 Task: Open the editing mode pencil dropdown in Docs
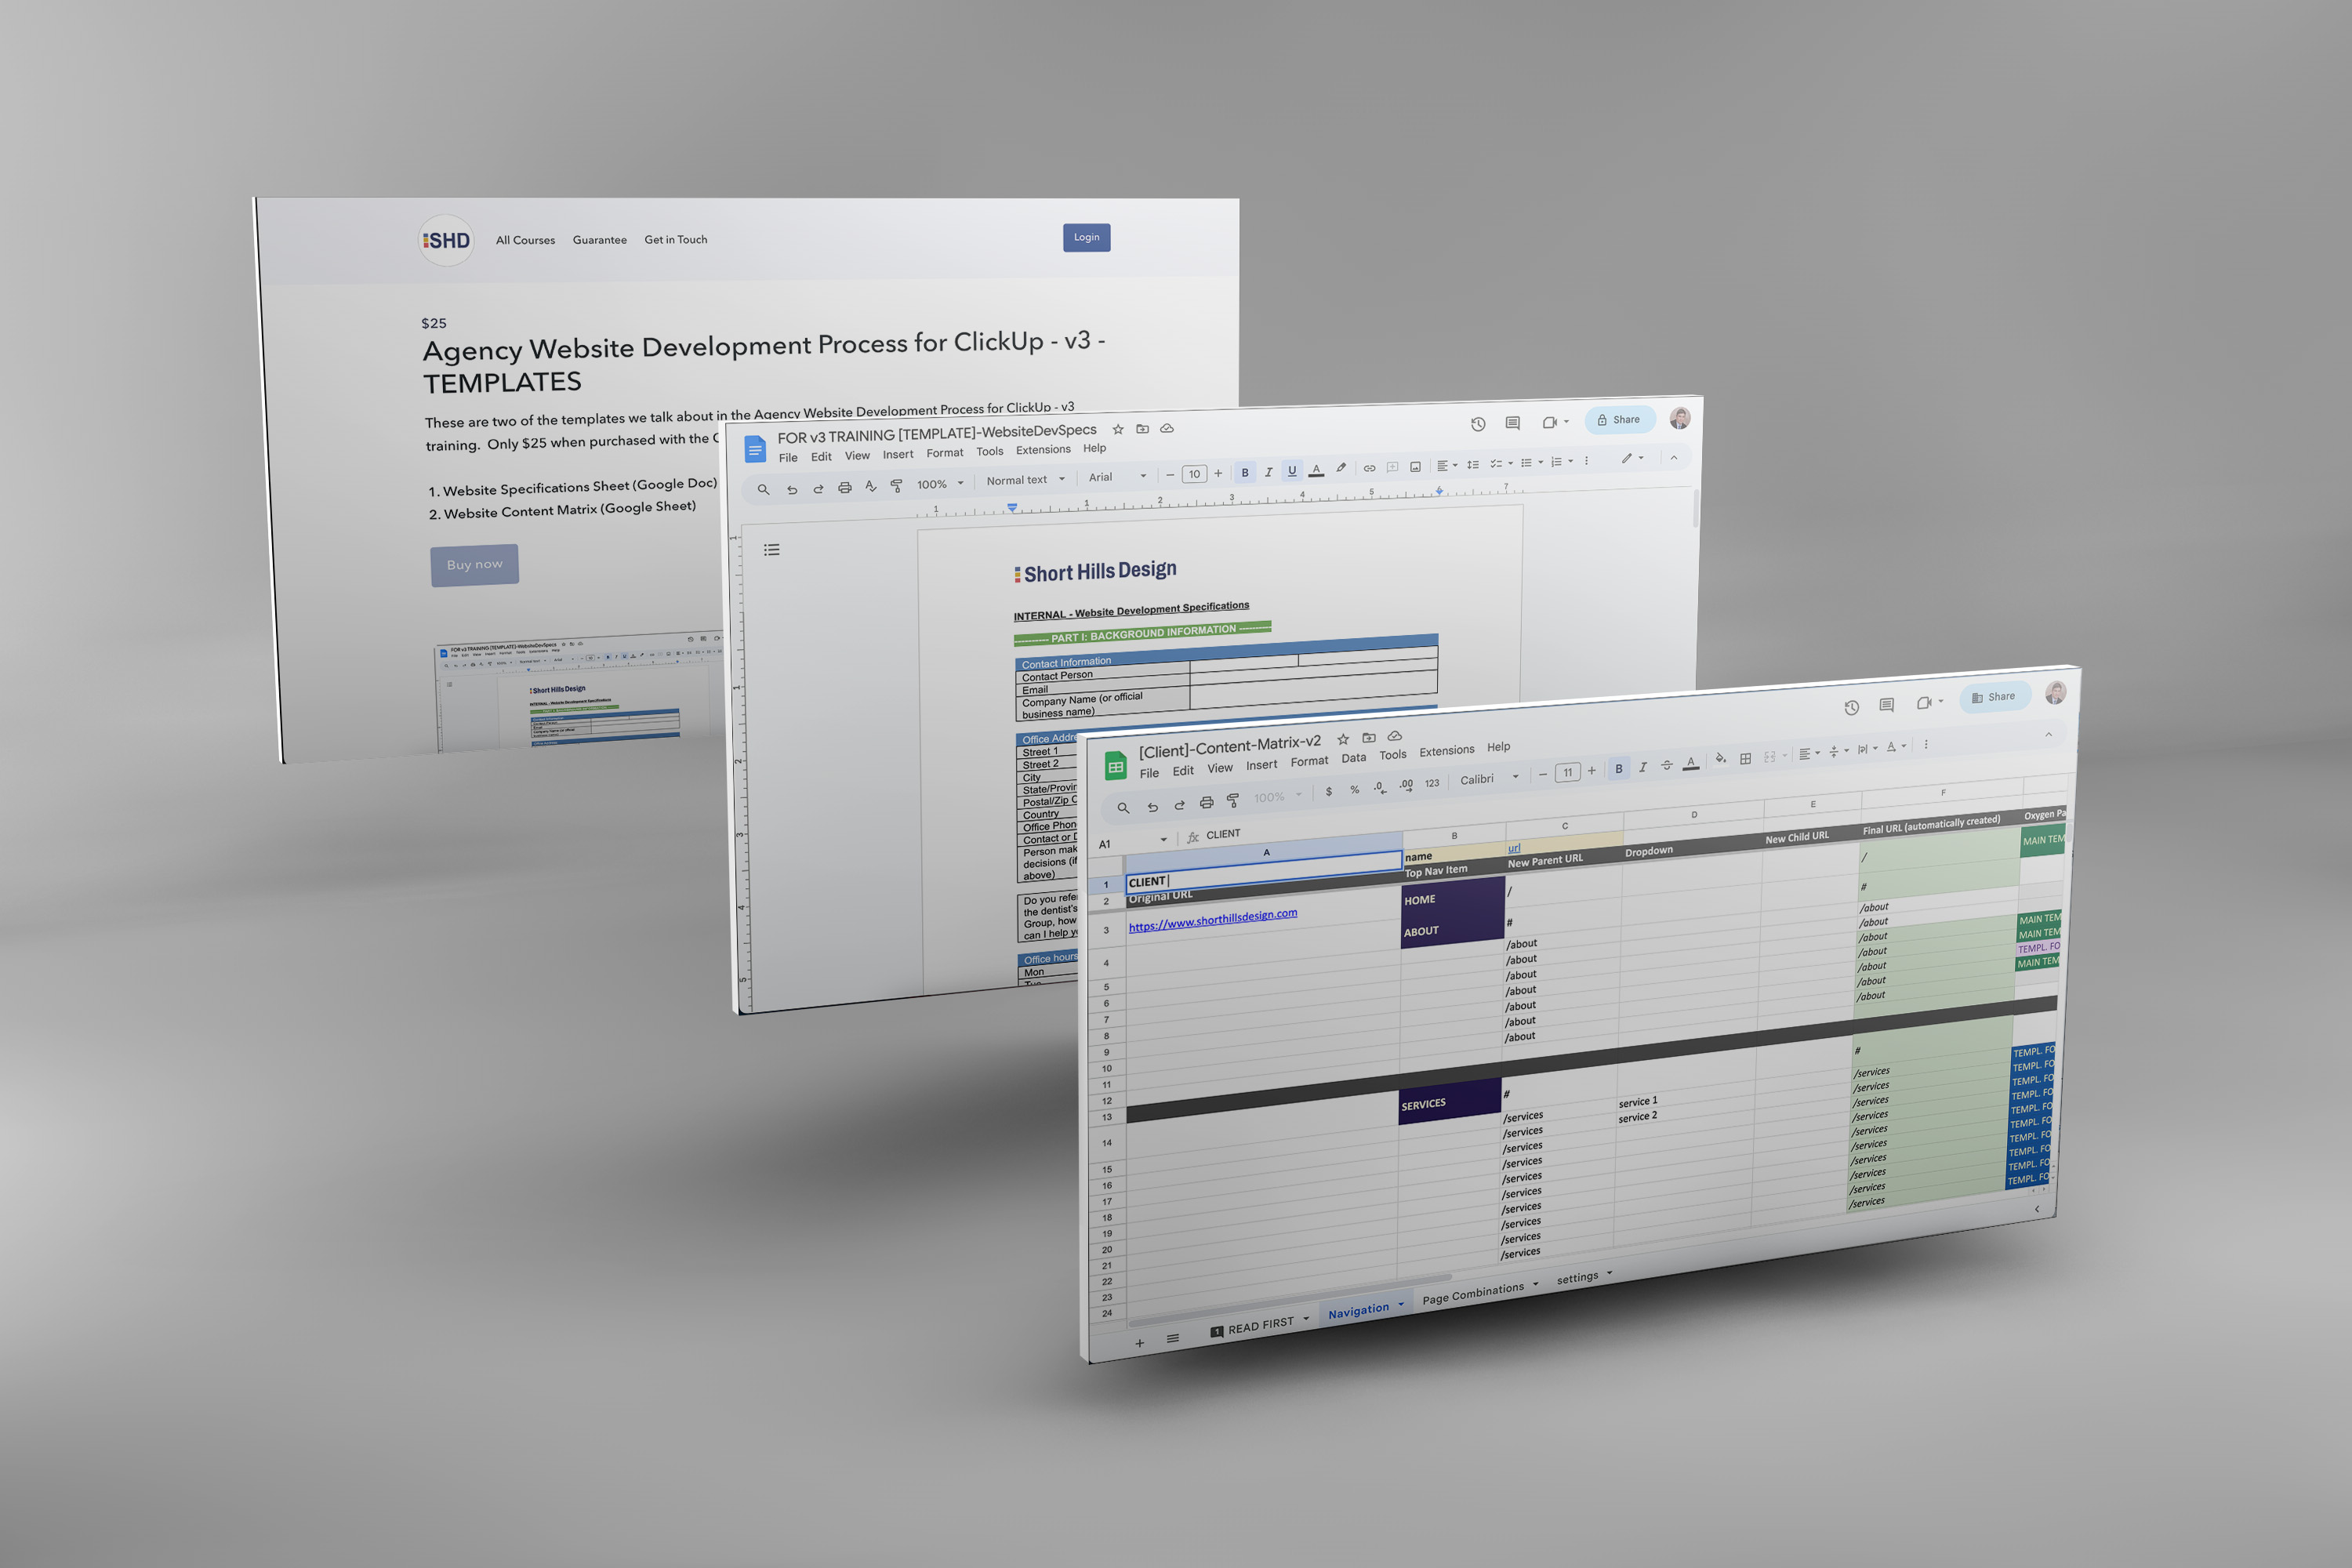point(1632,458)
